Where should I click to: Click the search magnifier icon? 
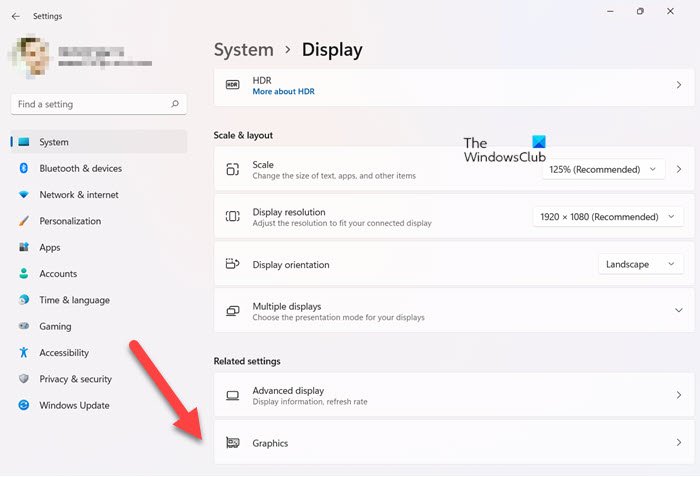(x=175, y=104)
